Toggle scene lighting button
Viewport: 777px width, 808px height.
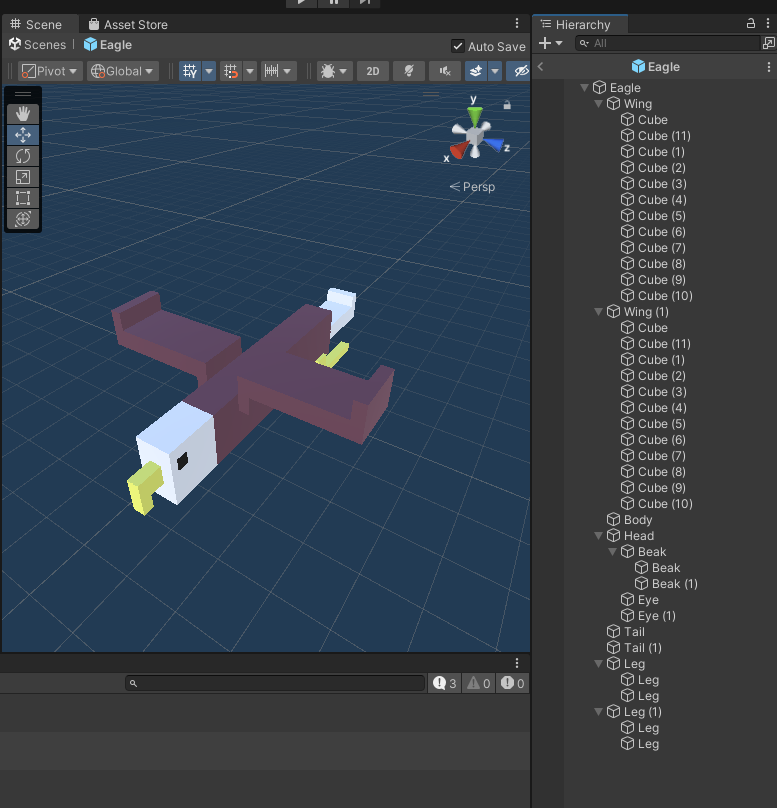tap(409, 71)
